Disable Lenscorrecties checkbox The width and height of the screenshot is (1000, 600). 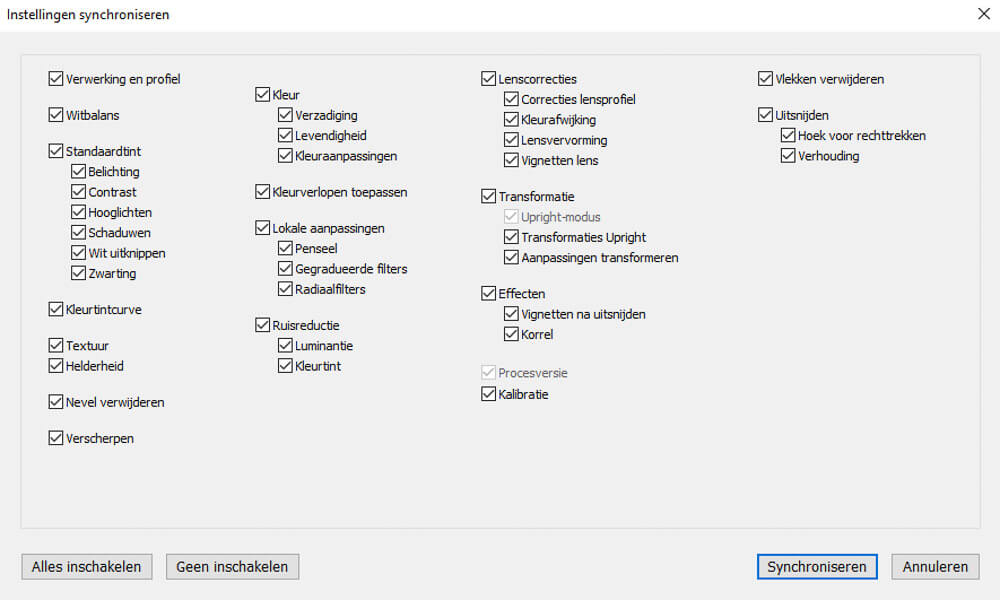point(489,79)
